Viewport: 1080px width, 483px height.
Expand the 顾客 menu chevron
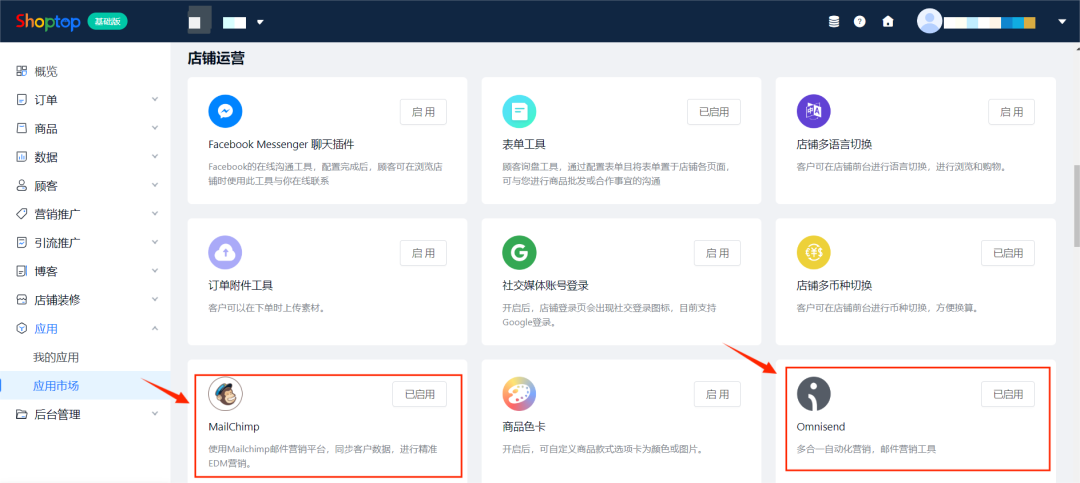pyautogui.click(x=154, y=185)
